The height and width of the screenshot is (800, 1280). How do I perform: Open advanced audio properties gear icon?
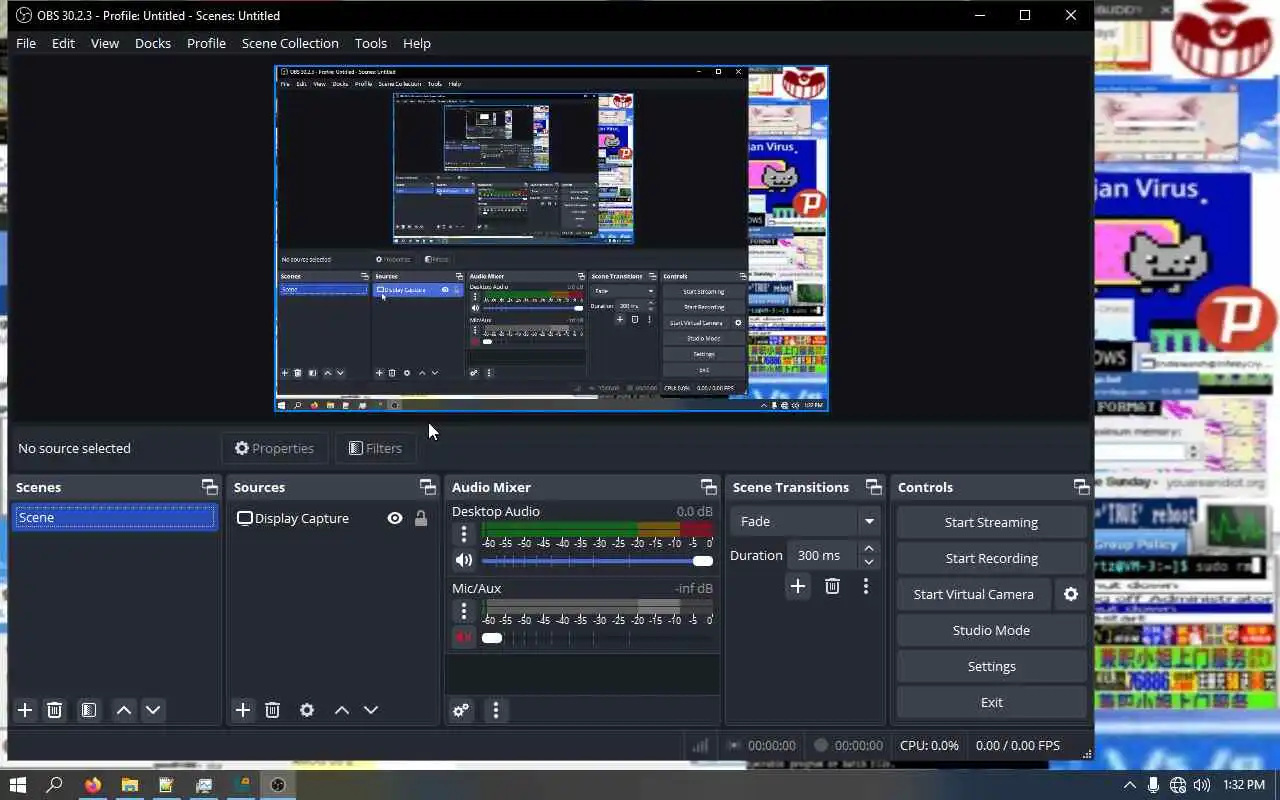(x=461, y=710)
